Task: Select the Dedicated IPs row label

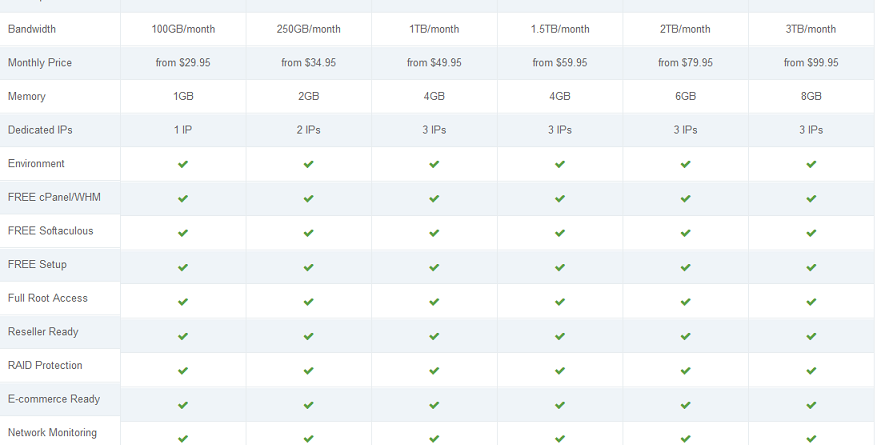Action: click(x=40, y=130)
